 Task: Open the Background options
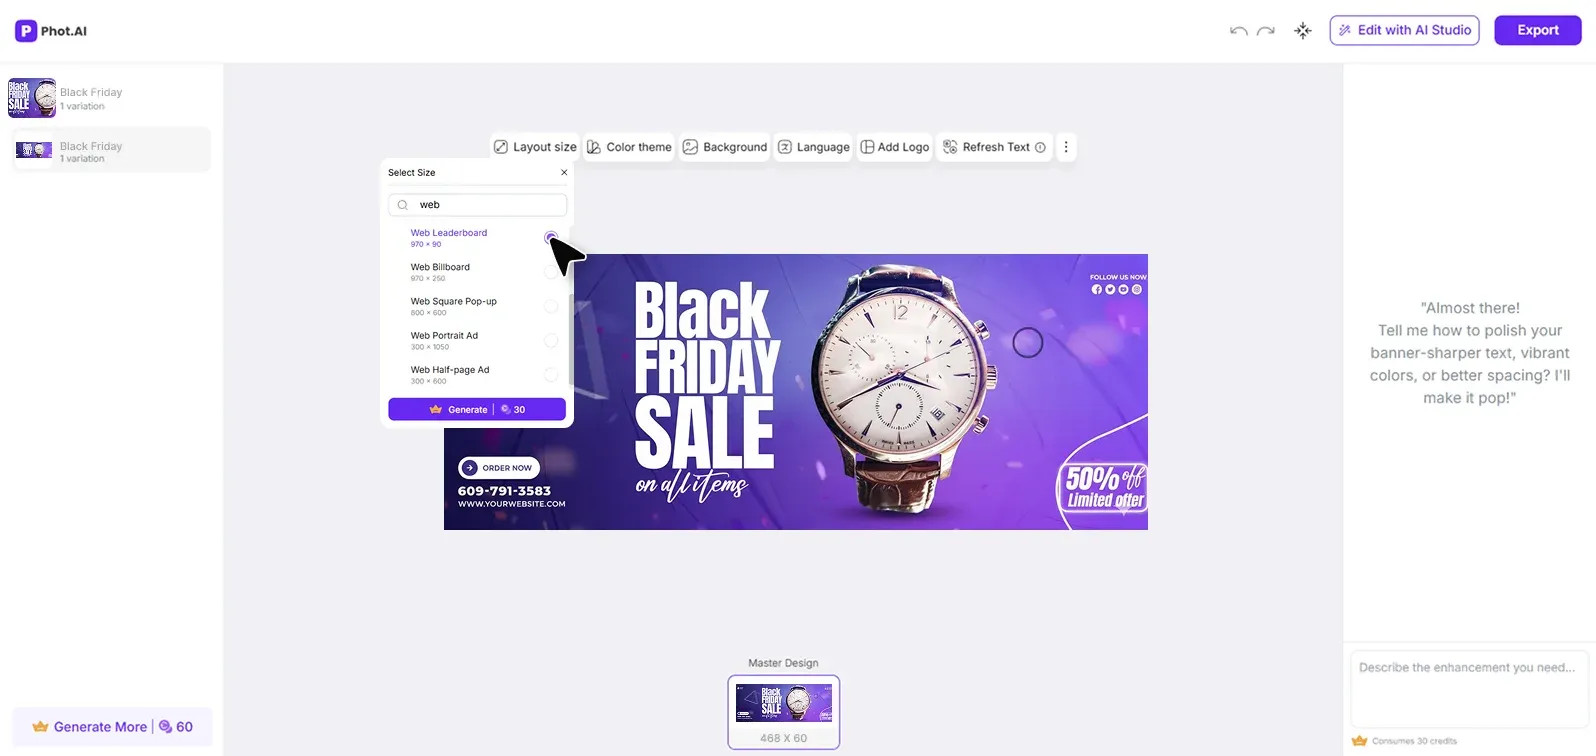(724, 147)
